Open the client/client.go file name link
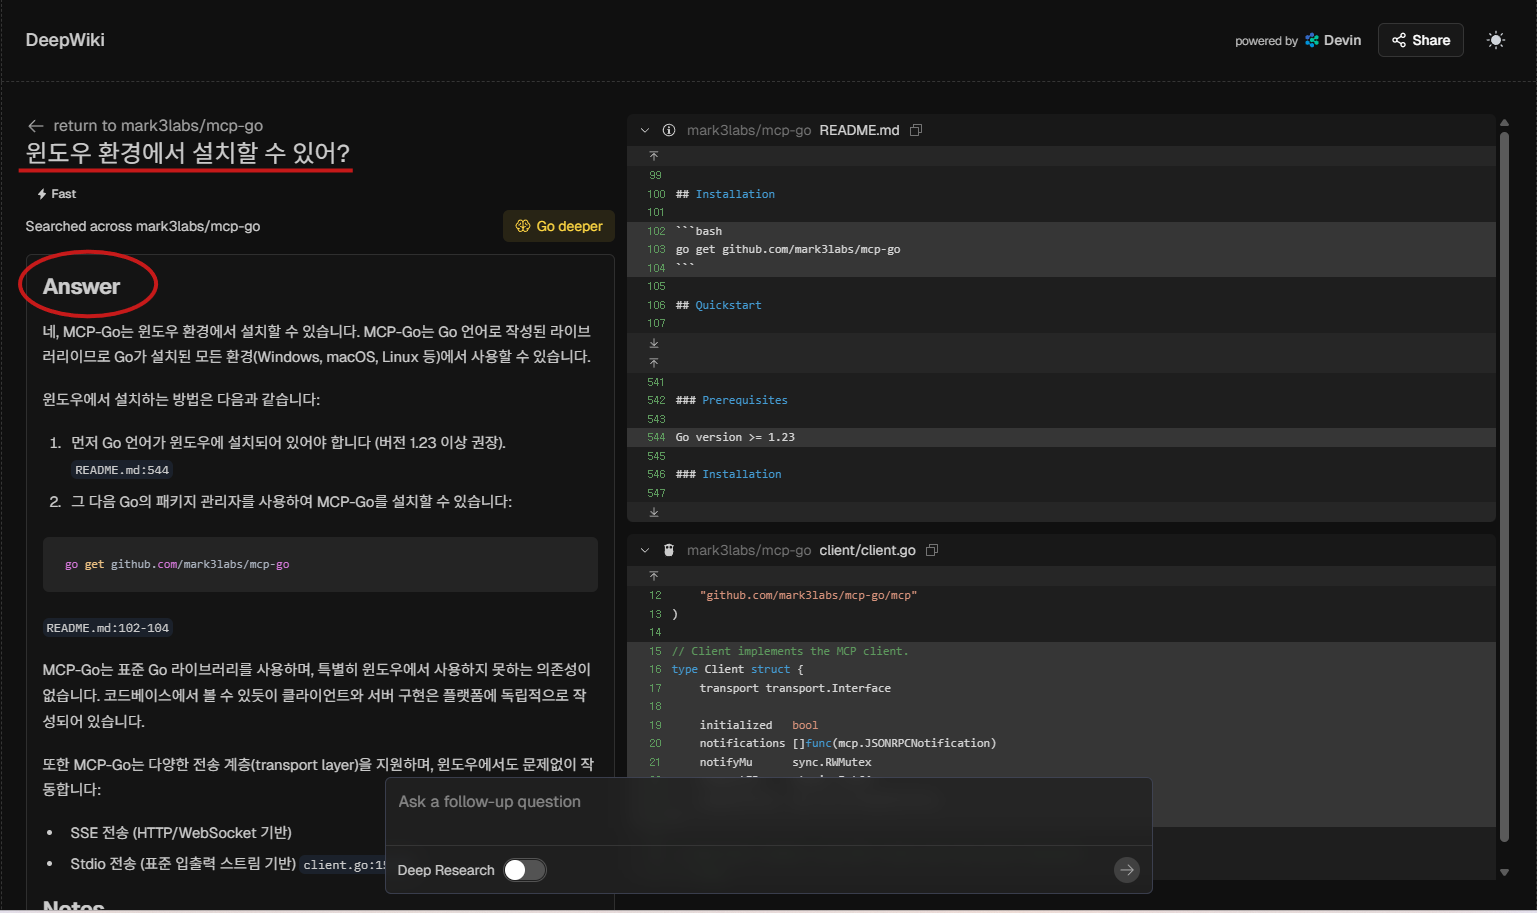This screenshot has height=913, width=1537. tap(867, 550)
